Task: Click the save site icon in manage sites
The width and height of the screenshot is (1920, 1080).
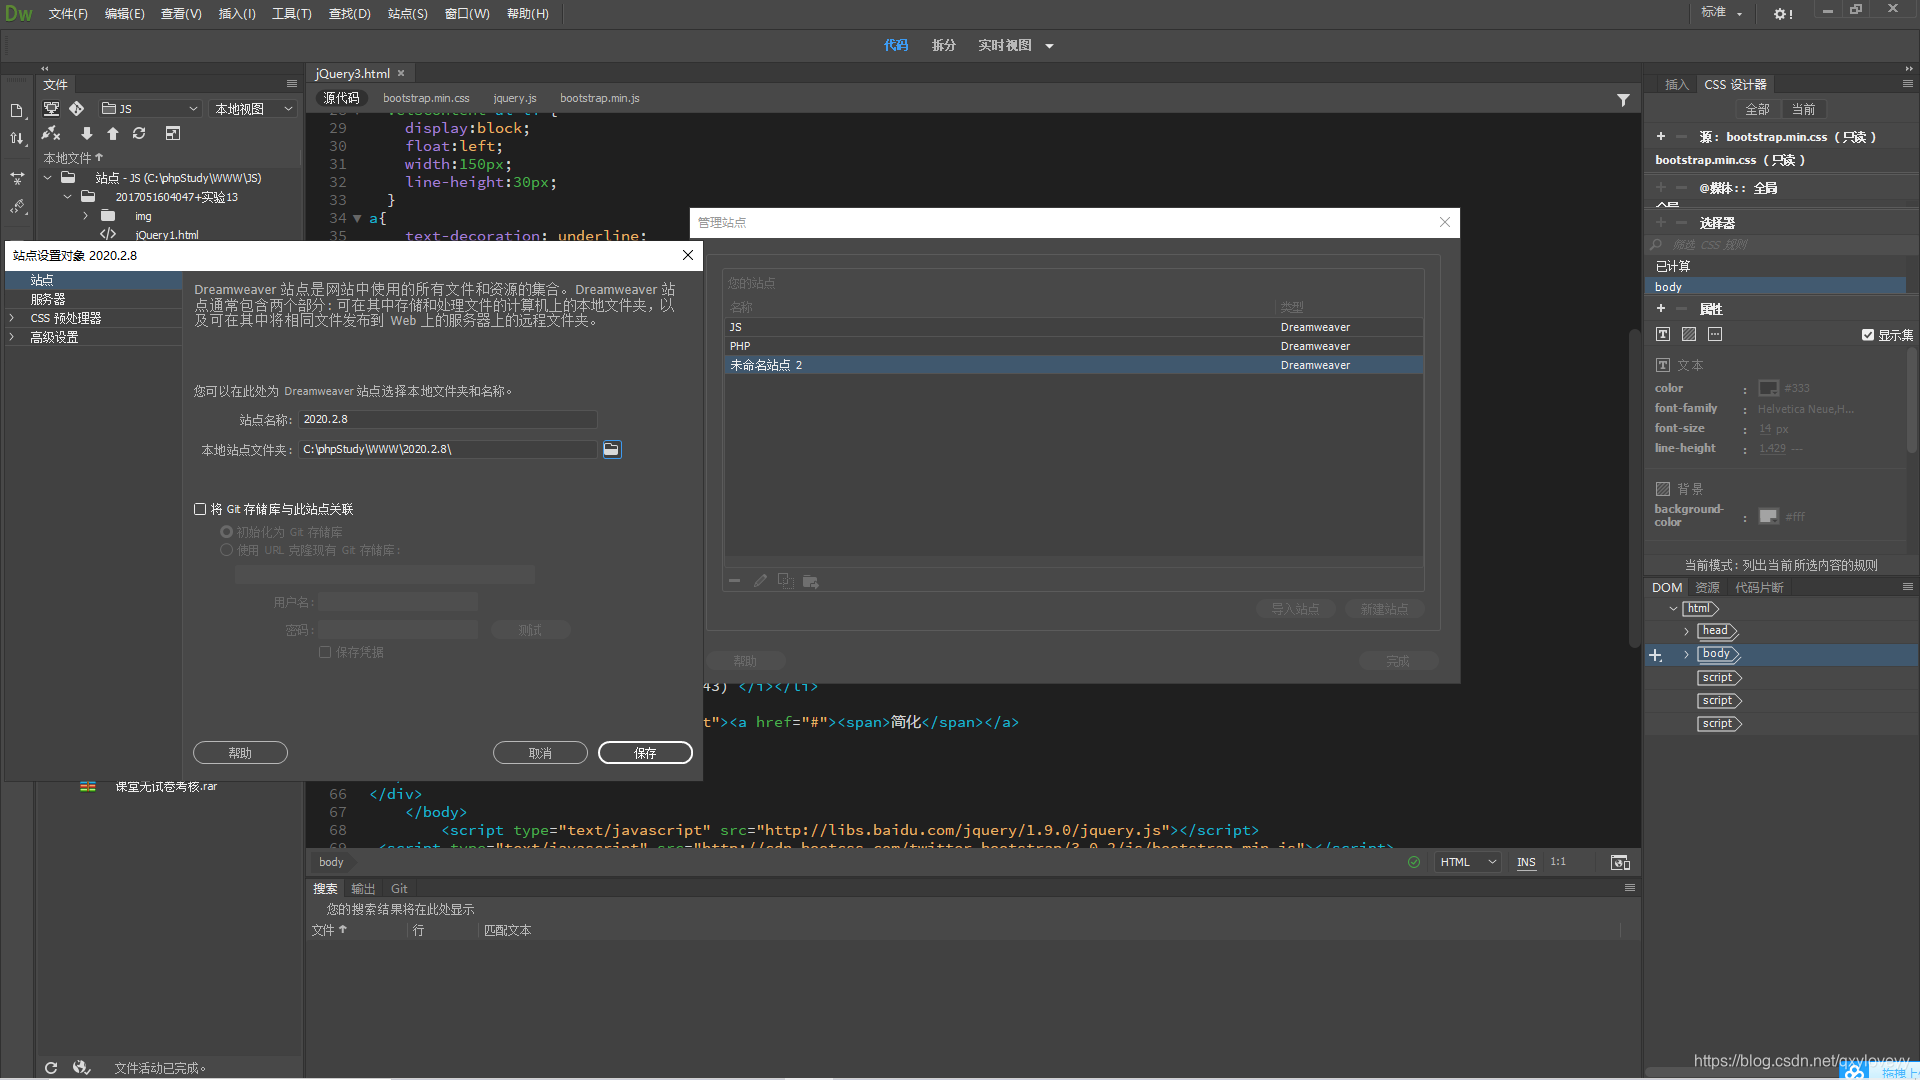Action: click(811, 580)
